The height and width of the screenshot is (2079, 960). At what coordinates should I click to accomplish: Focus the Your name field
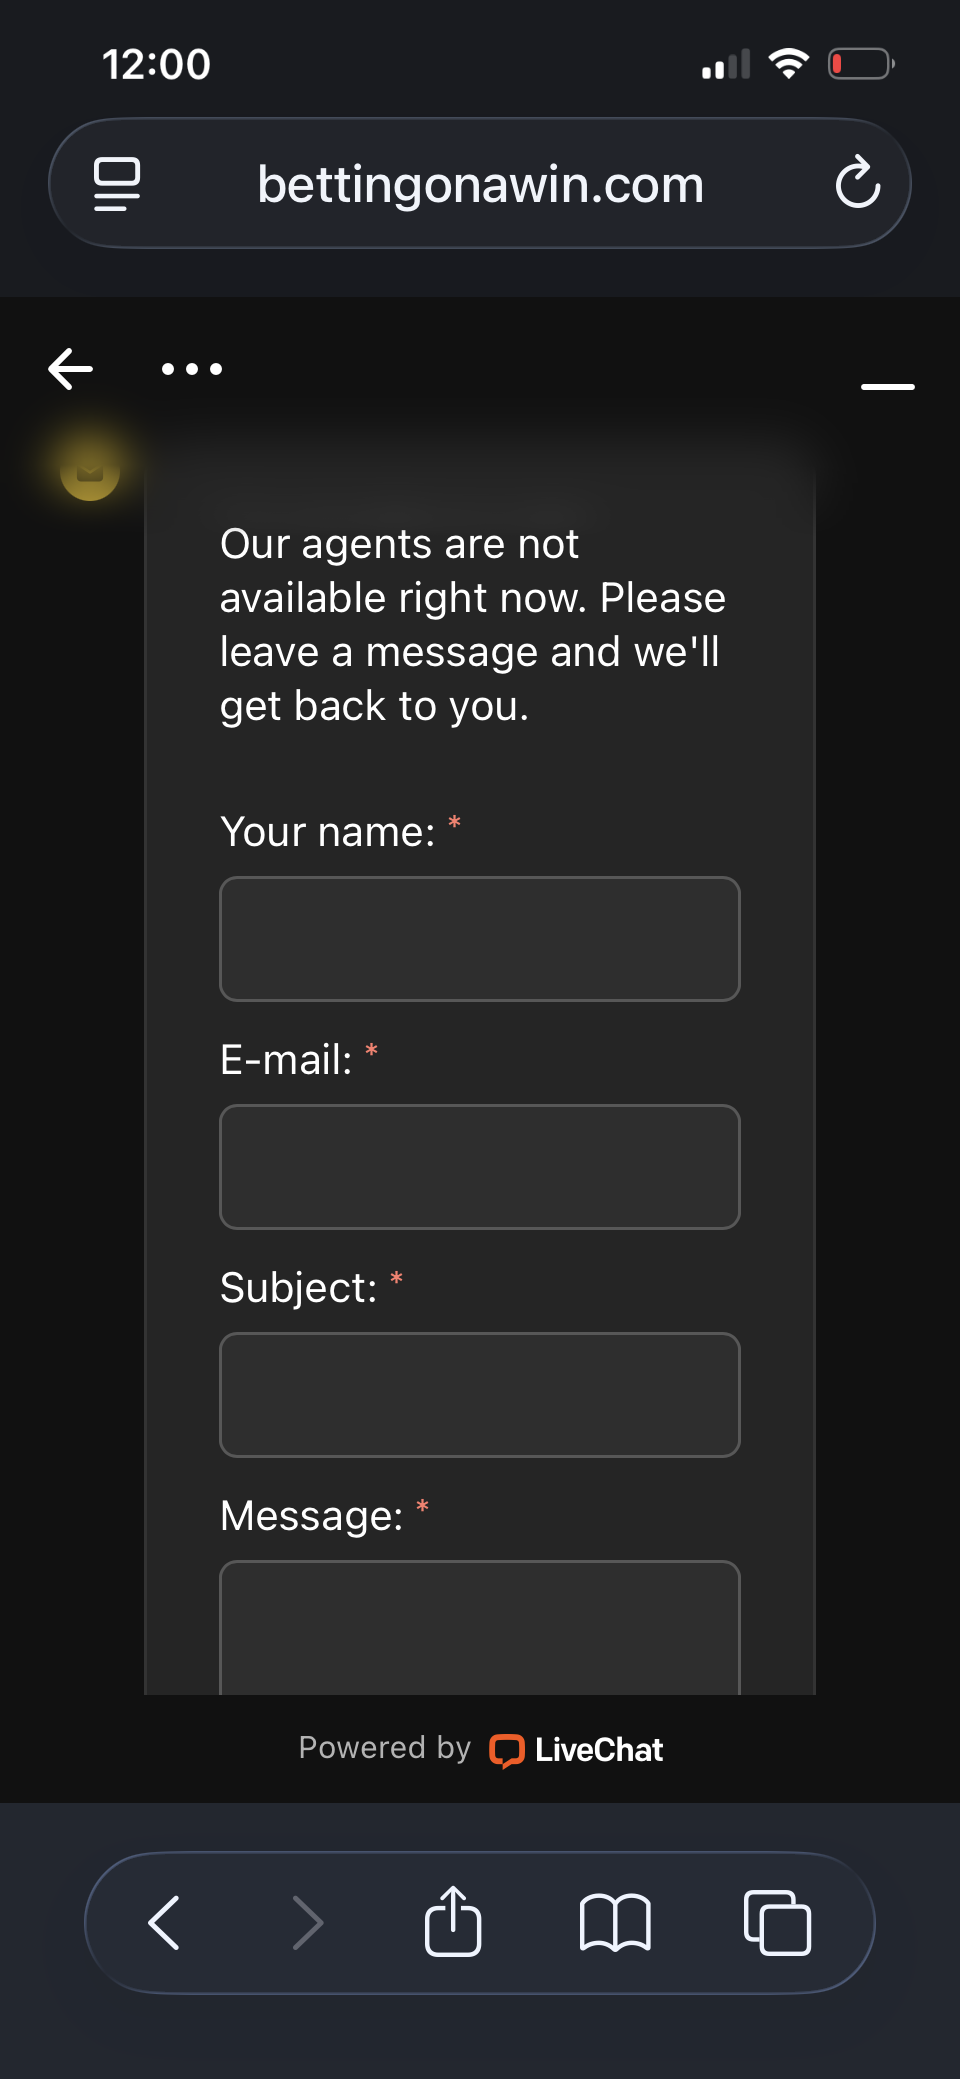(480, 939)
